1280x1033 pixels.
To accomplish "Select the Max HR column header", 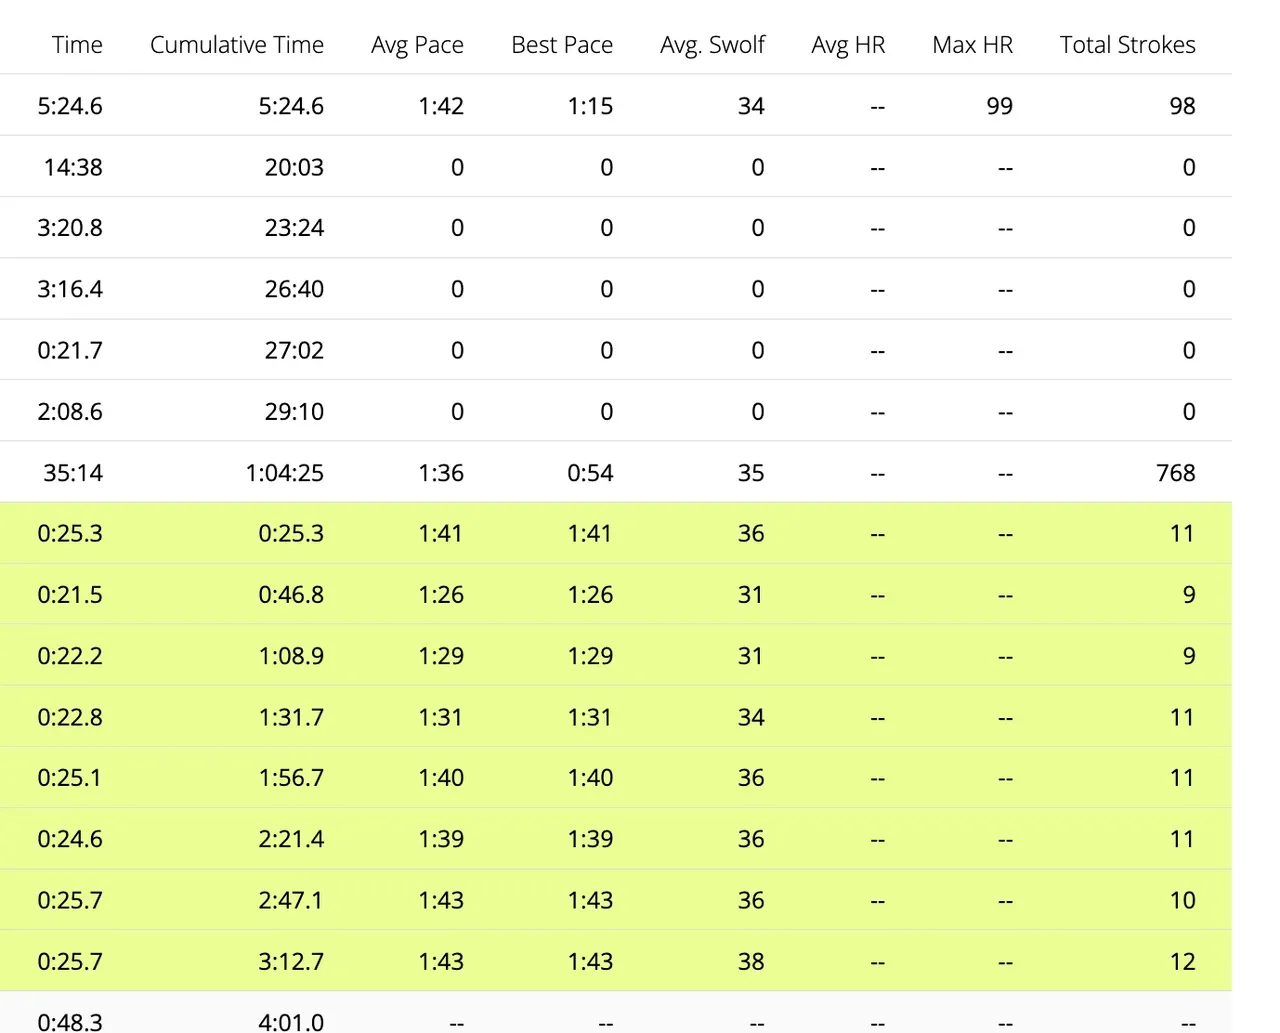I will point(972,45).
